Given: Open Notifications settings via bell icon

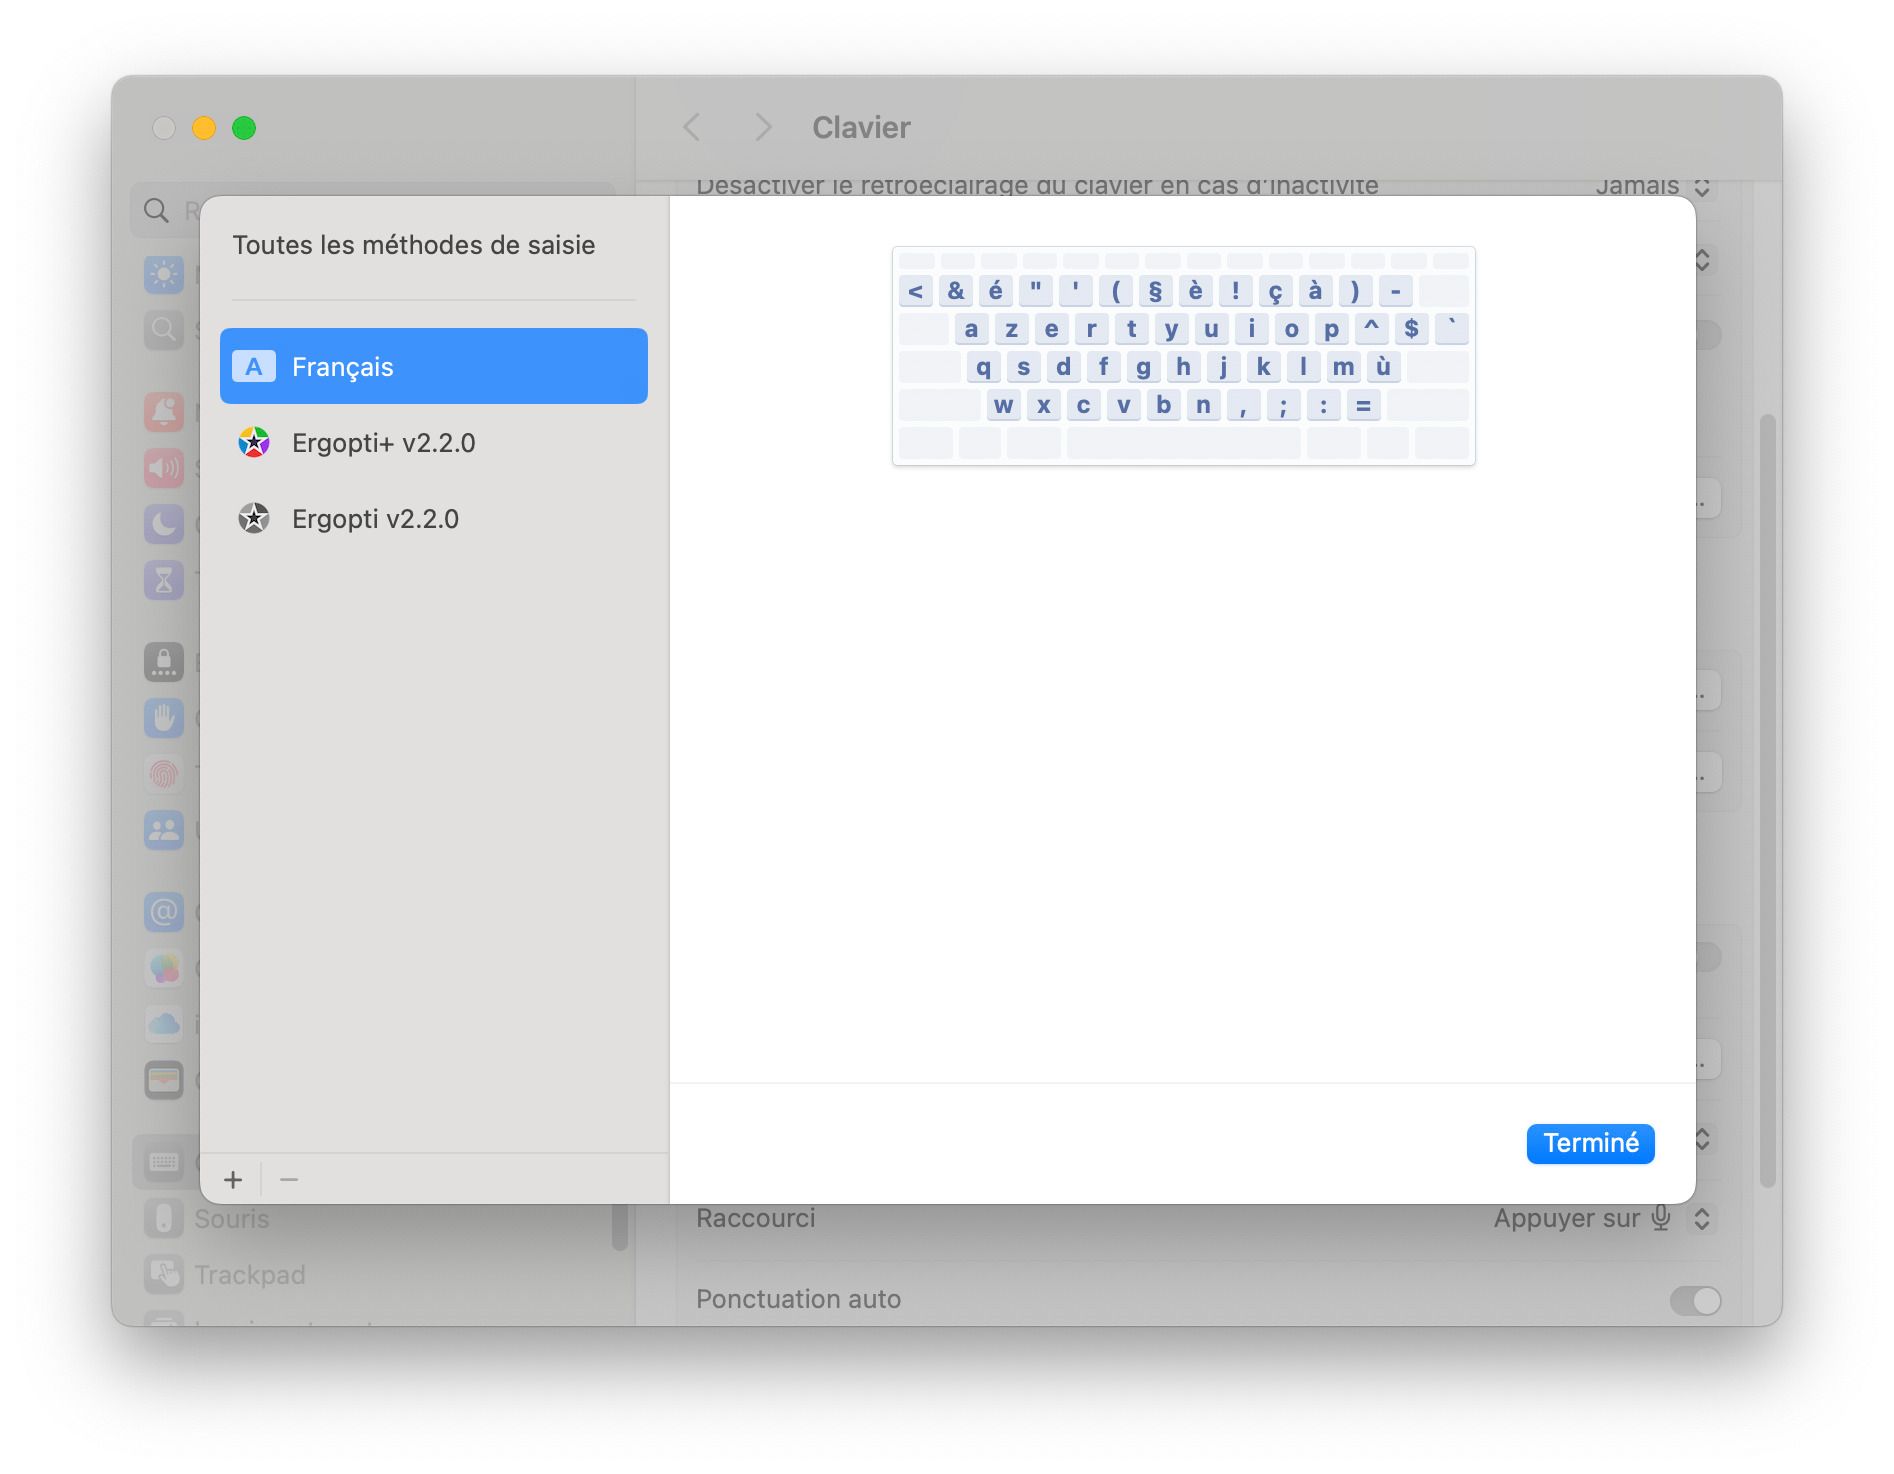Looking at the screenshot, I should click(x=164, y=413).
